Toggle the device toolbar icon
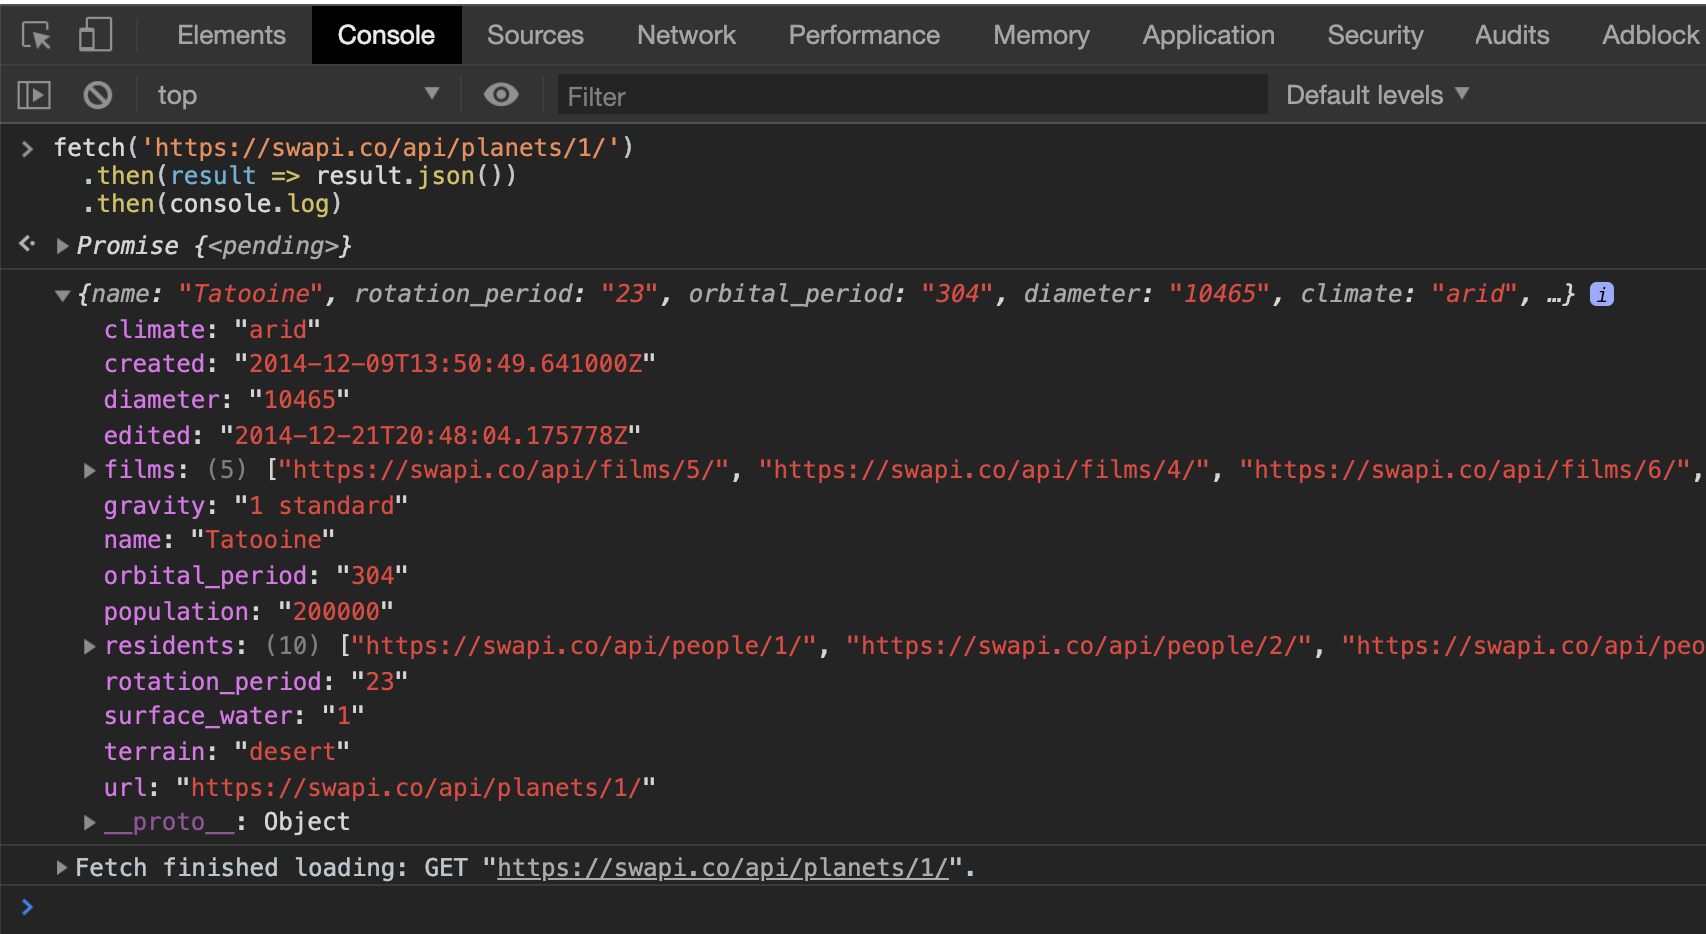This screenshot has width=1706, height=934. pos(95,35)
